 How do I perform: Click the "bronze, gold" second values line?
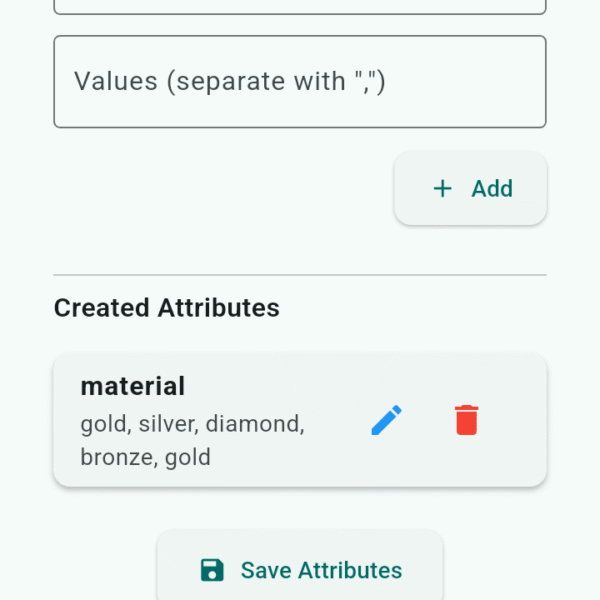(x=145, y=457)
